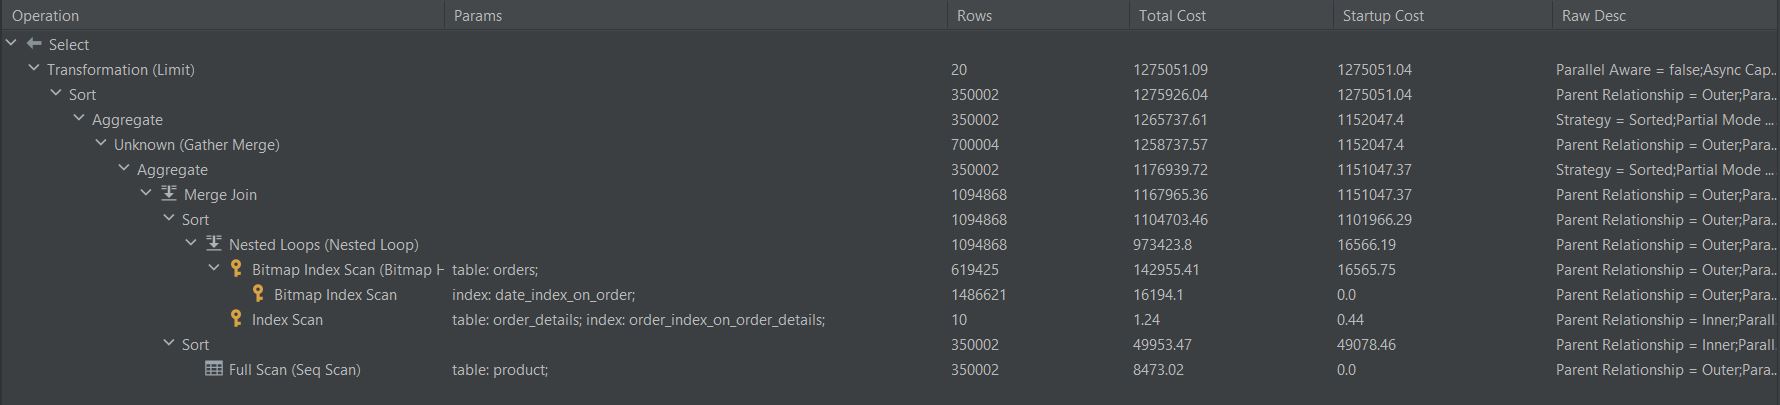Select the Full Scan (Seq Scan) row
The image size is (1780, 405).
[294, 370]
